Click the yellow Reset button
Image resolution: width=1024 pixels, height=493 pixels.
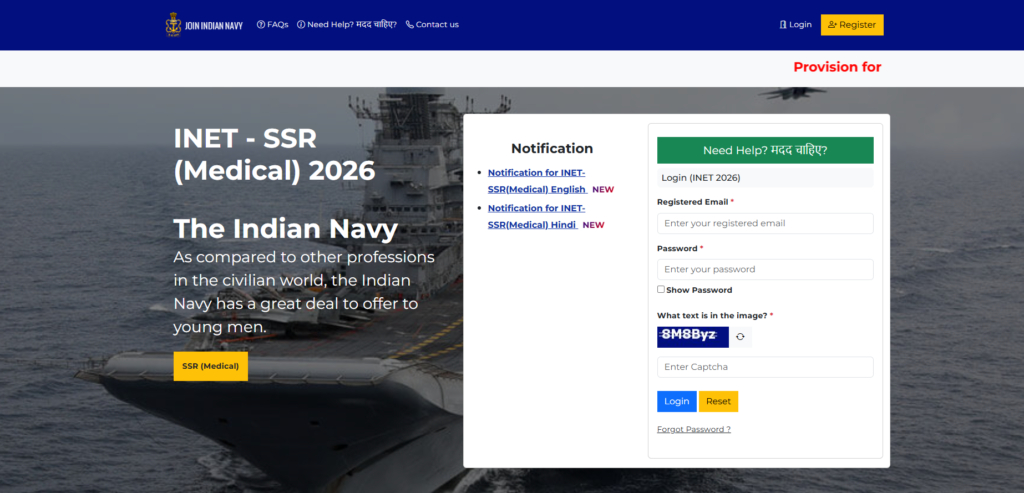tap(718, 402)
